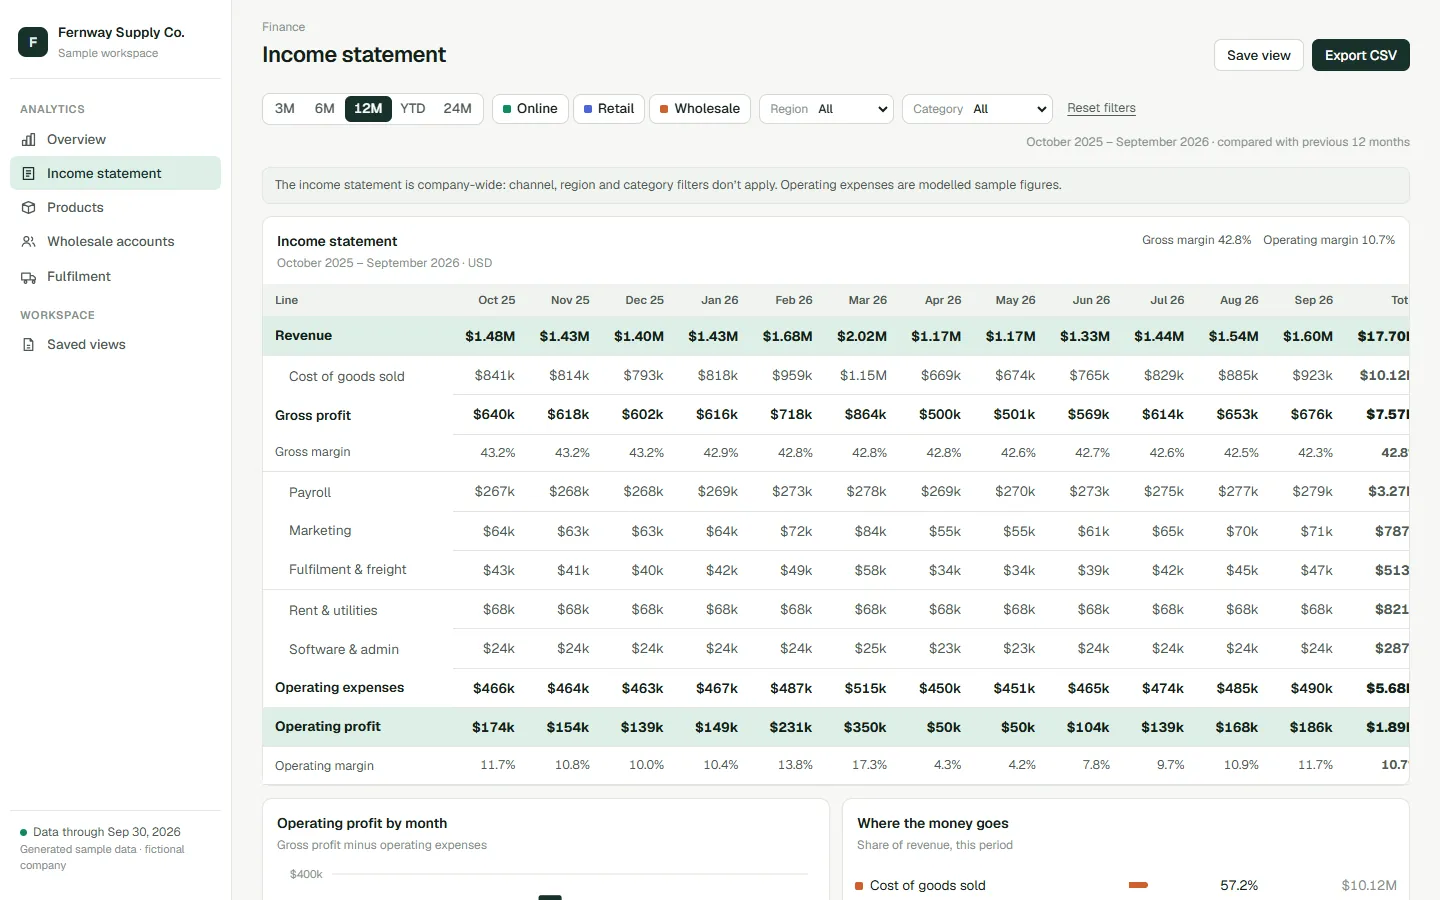The image size is (1440, 900).
Task: Click the Revenue row label
Action: 303,336
